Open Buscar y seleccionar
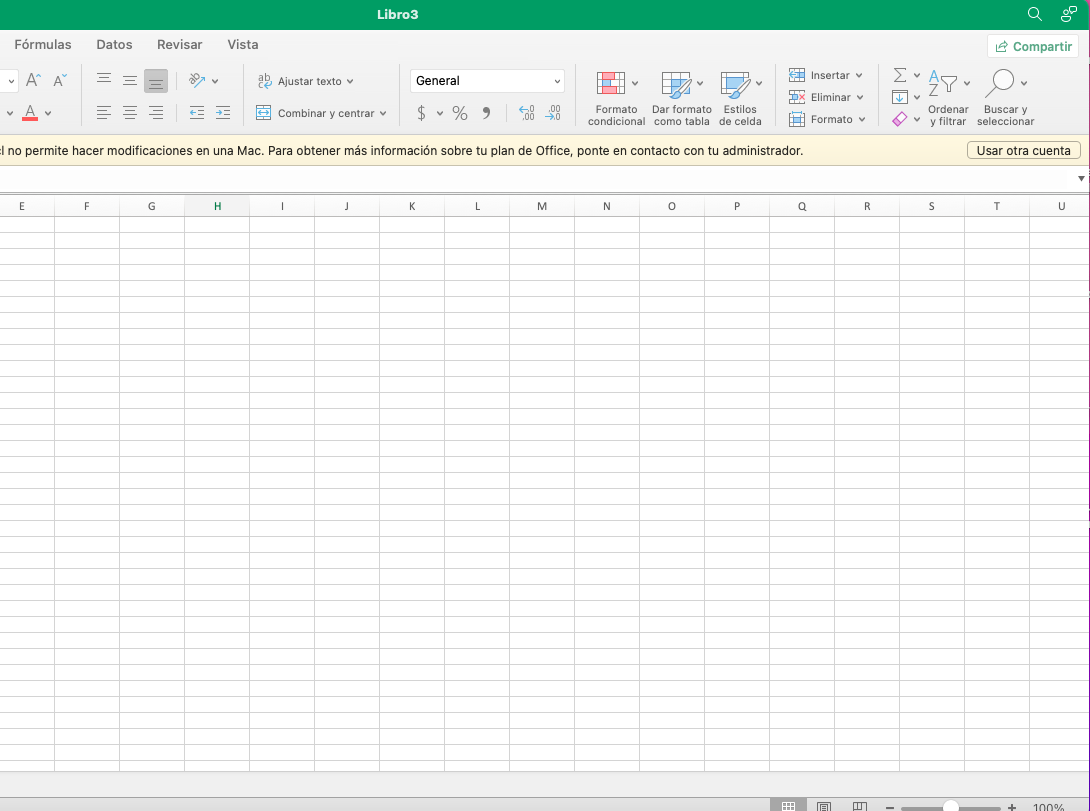 [x=1005, y=99]
